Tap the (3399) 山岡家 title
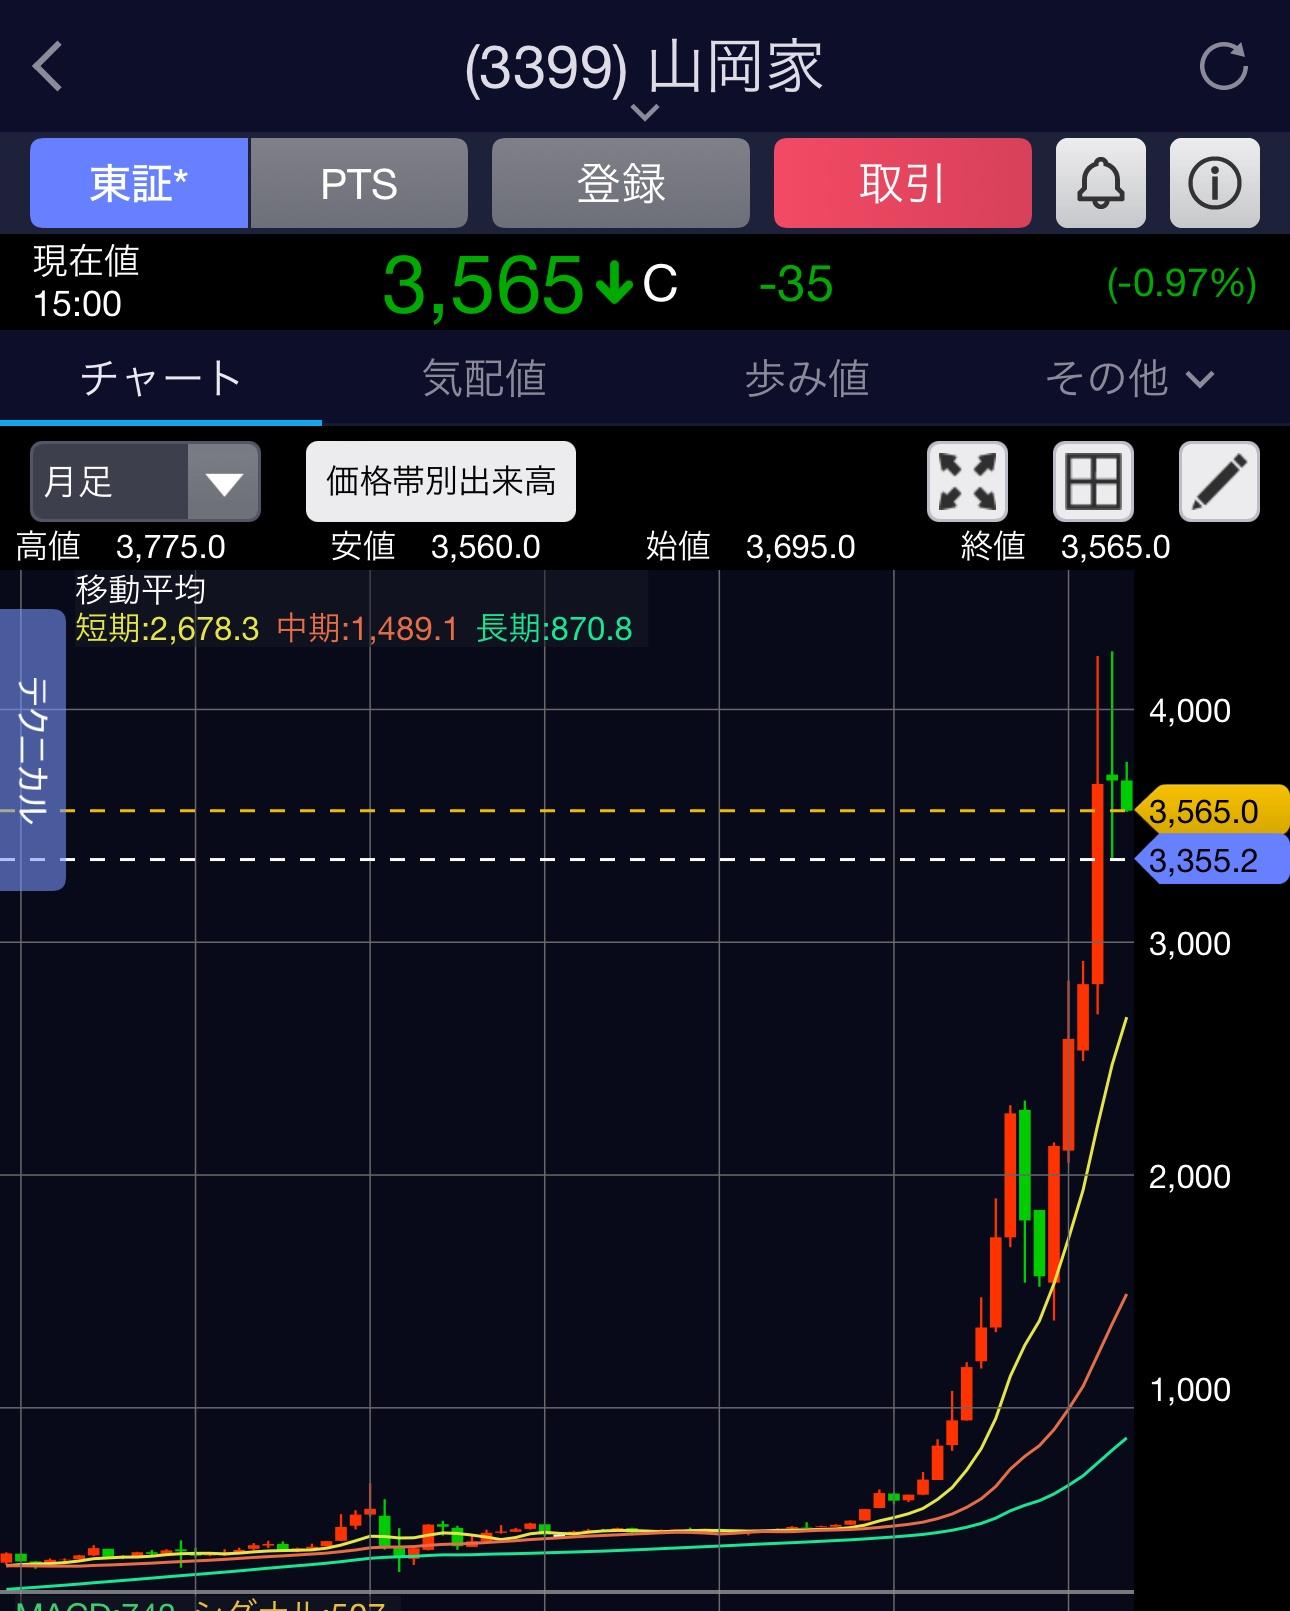This screenshot has width=1290, height=1611. pyautogui.click(x=644, y=68)
